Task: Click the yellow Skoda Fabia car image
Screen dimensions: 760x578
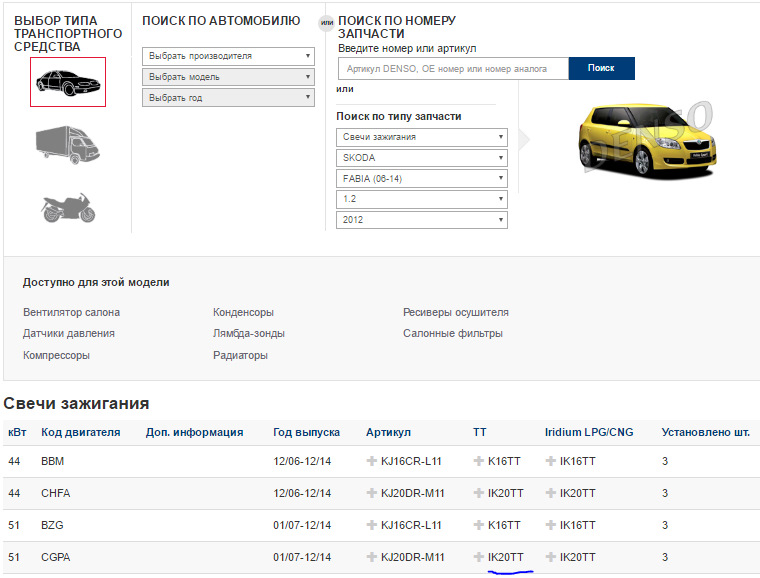Action: (x=647, y=140)
